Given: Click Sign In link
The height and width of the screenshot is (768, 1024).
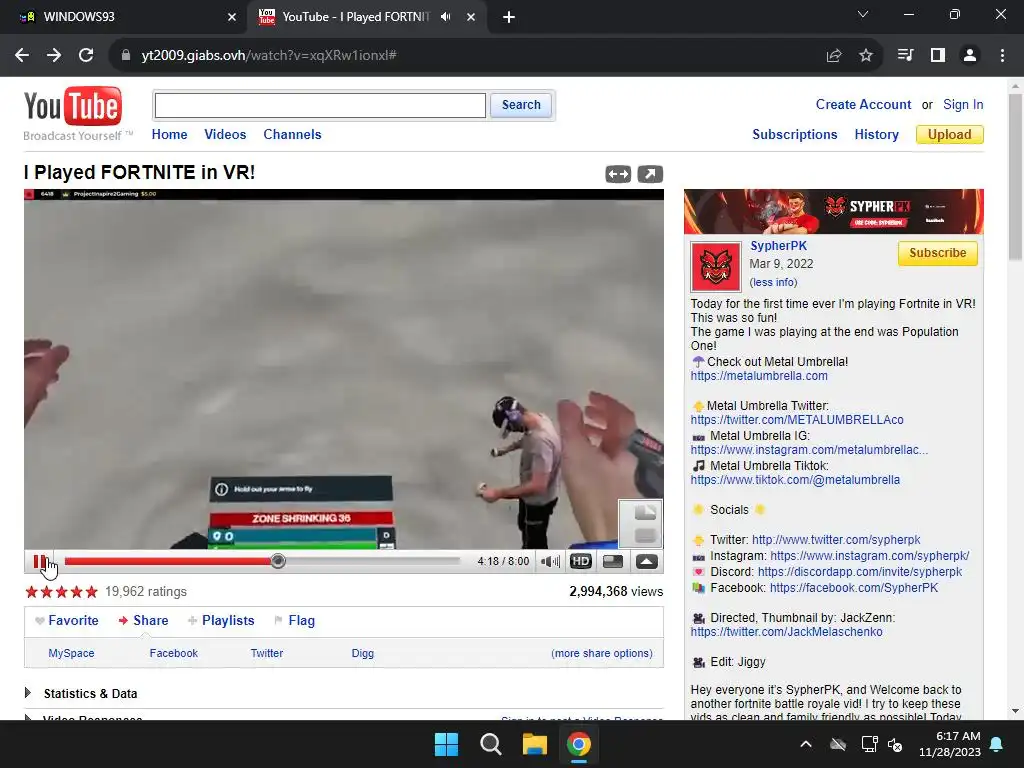Looking at the screenshot, I should coord(963,104).
